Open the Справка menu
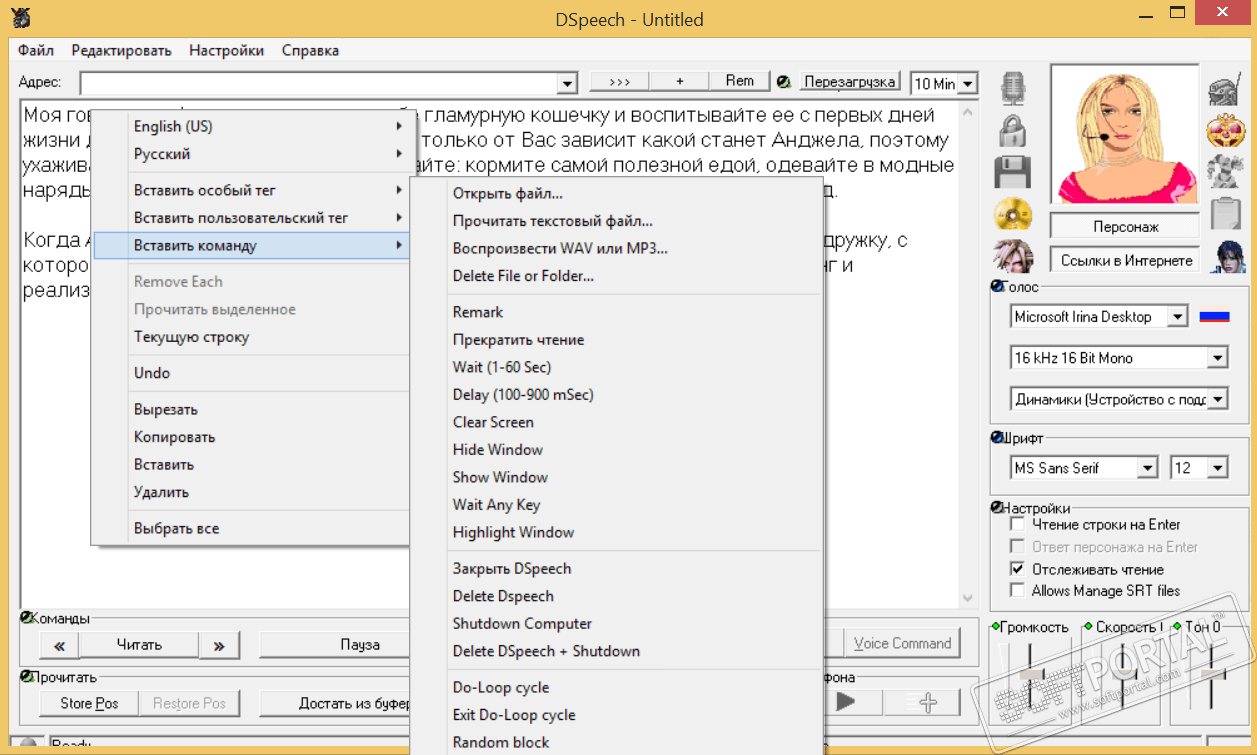This screenshot has width=1257, height=755. 310,50
